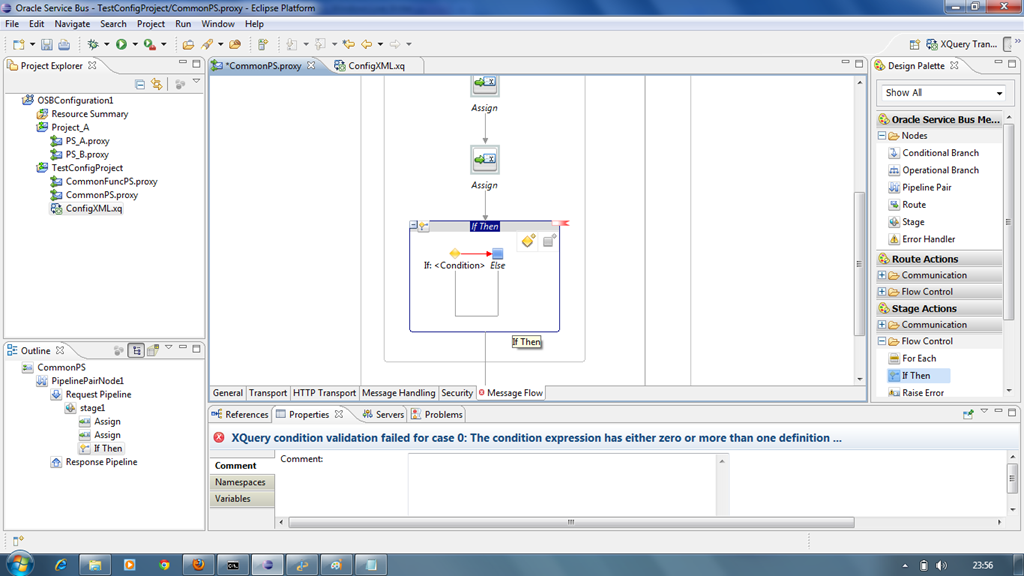Collapse the Nodes folder in palette

pos(882,136)
